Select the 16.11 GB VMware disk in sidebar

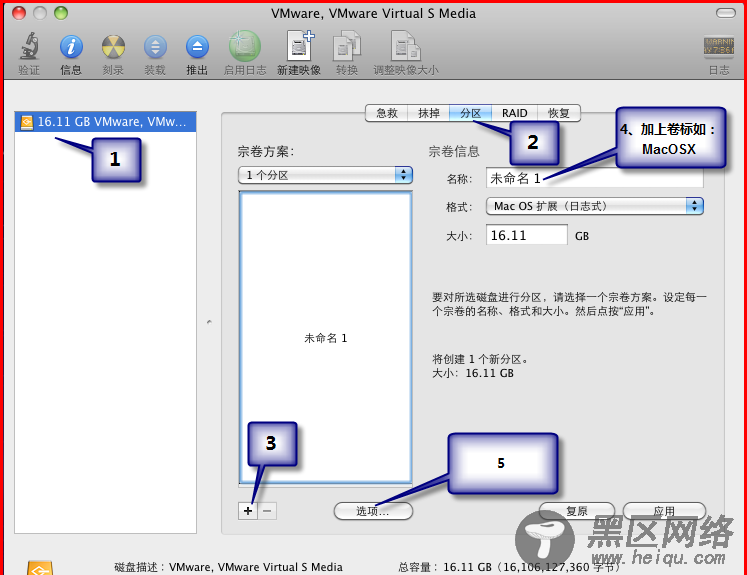[x=105, y=122]
